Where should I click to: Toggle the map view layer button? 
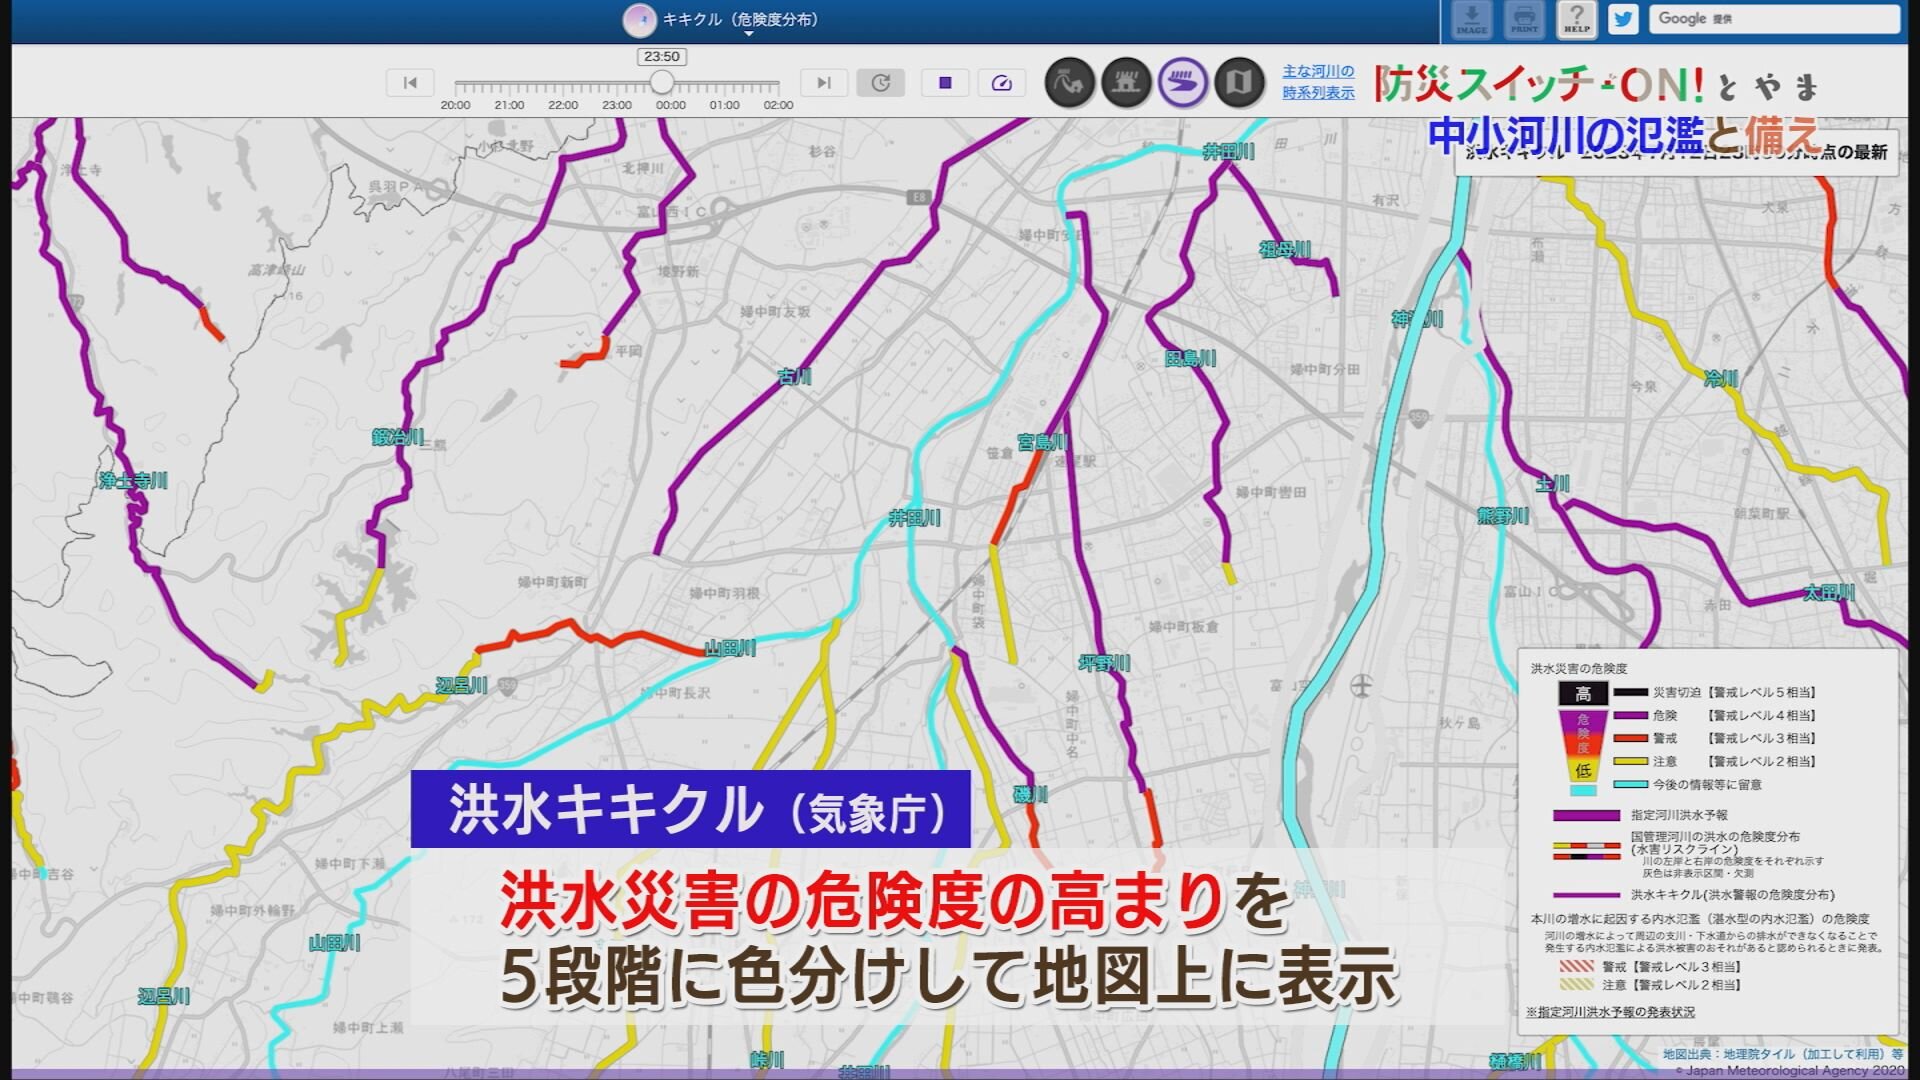(x=1239, y=83)
